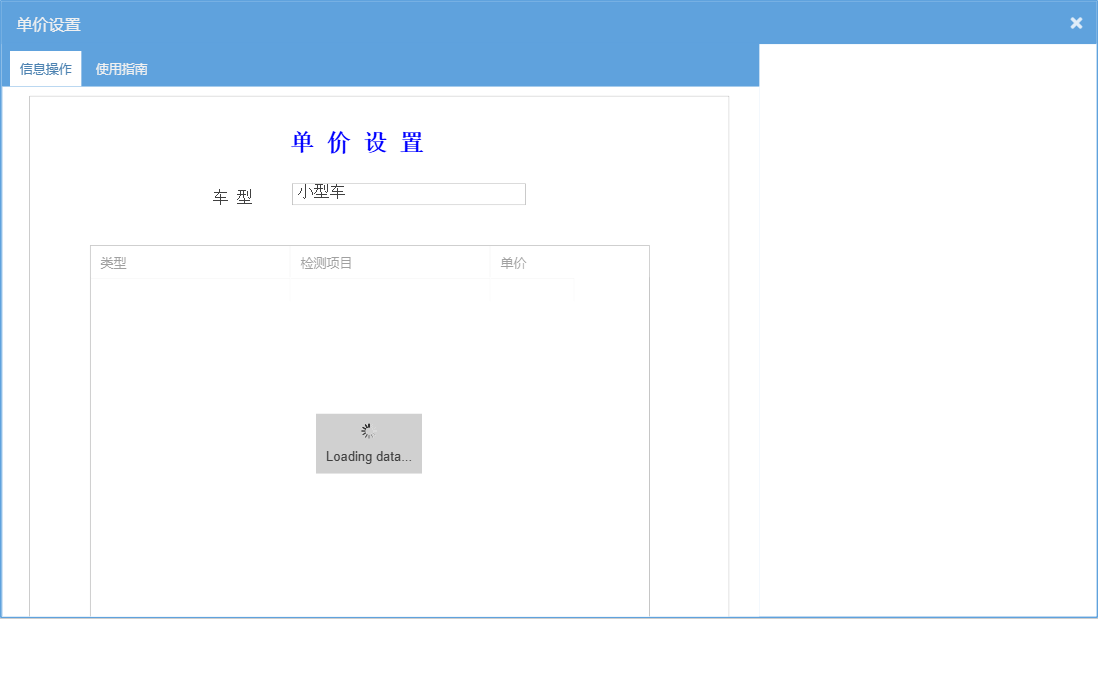Click the blue 单 价 设 置 heading
Screen dimensions: 1098x687
(x=356, y=142)
